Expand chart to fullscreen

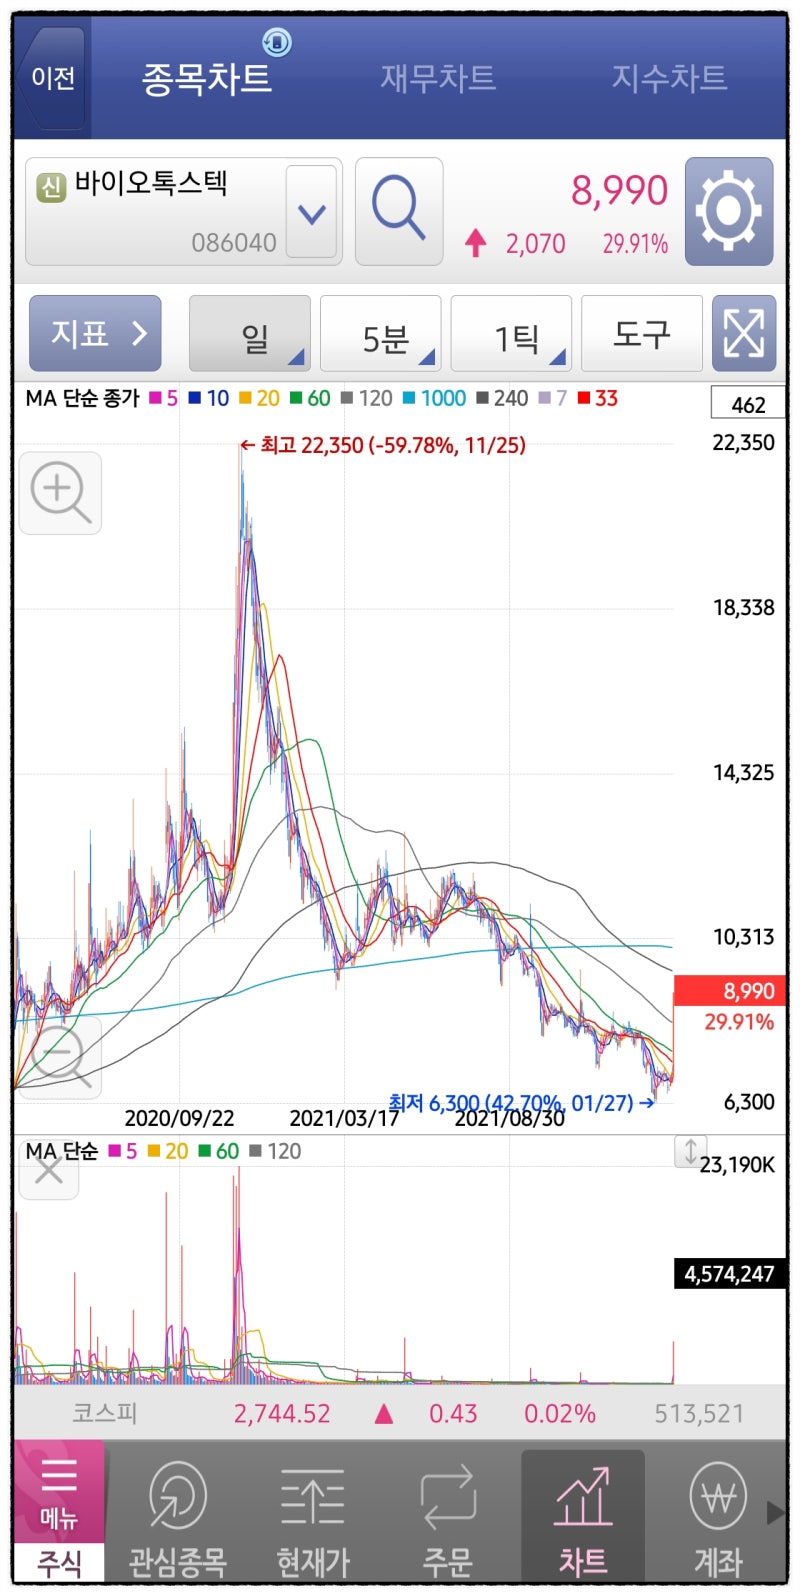coord(744,334)
